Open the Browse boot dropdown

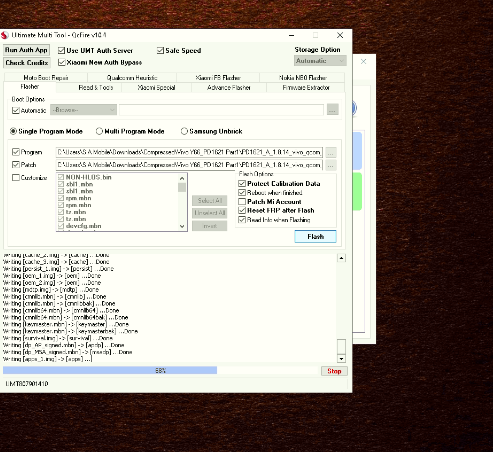(x=83, y=110)
